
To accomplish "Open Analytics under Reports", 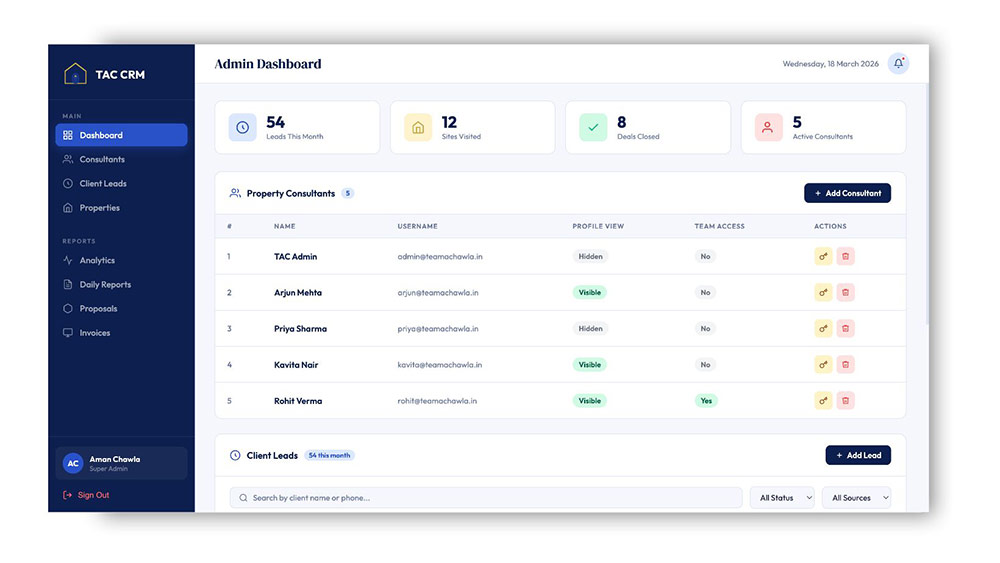I will tap(97, 261).
